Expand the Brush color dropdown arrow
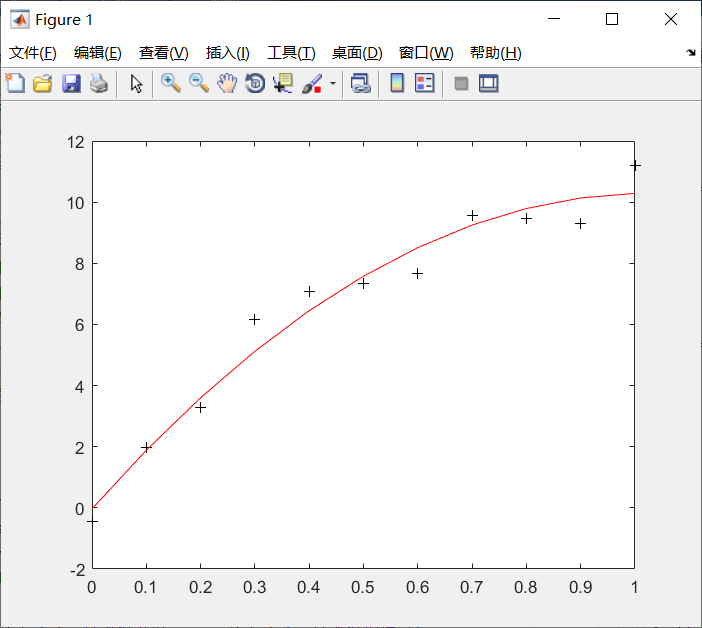The width and height of the screenshot is (702, 628). click(333, 83)
